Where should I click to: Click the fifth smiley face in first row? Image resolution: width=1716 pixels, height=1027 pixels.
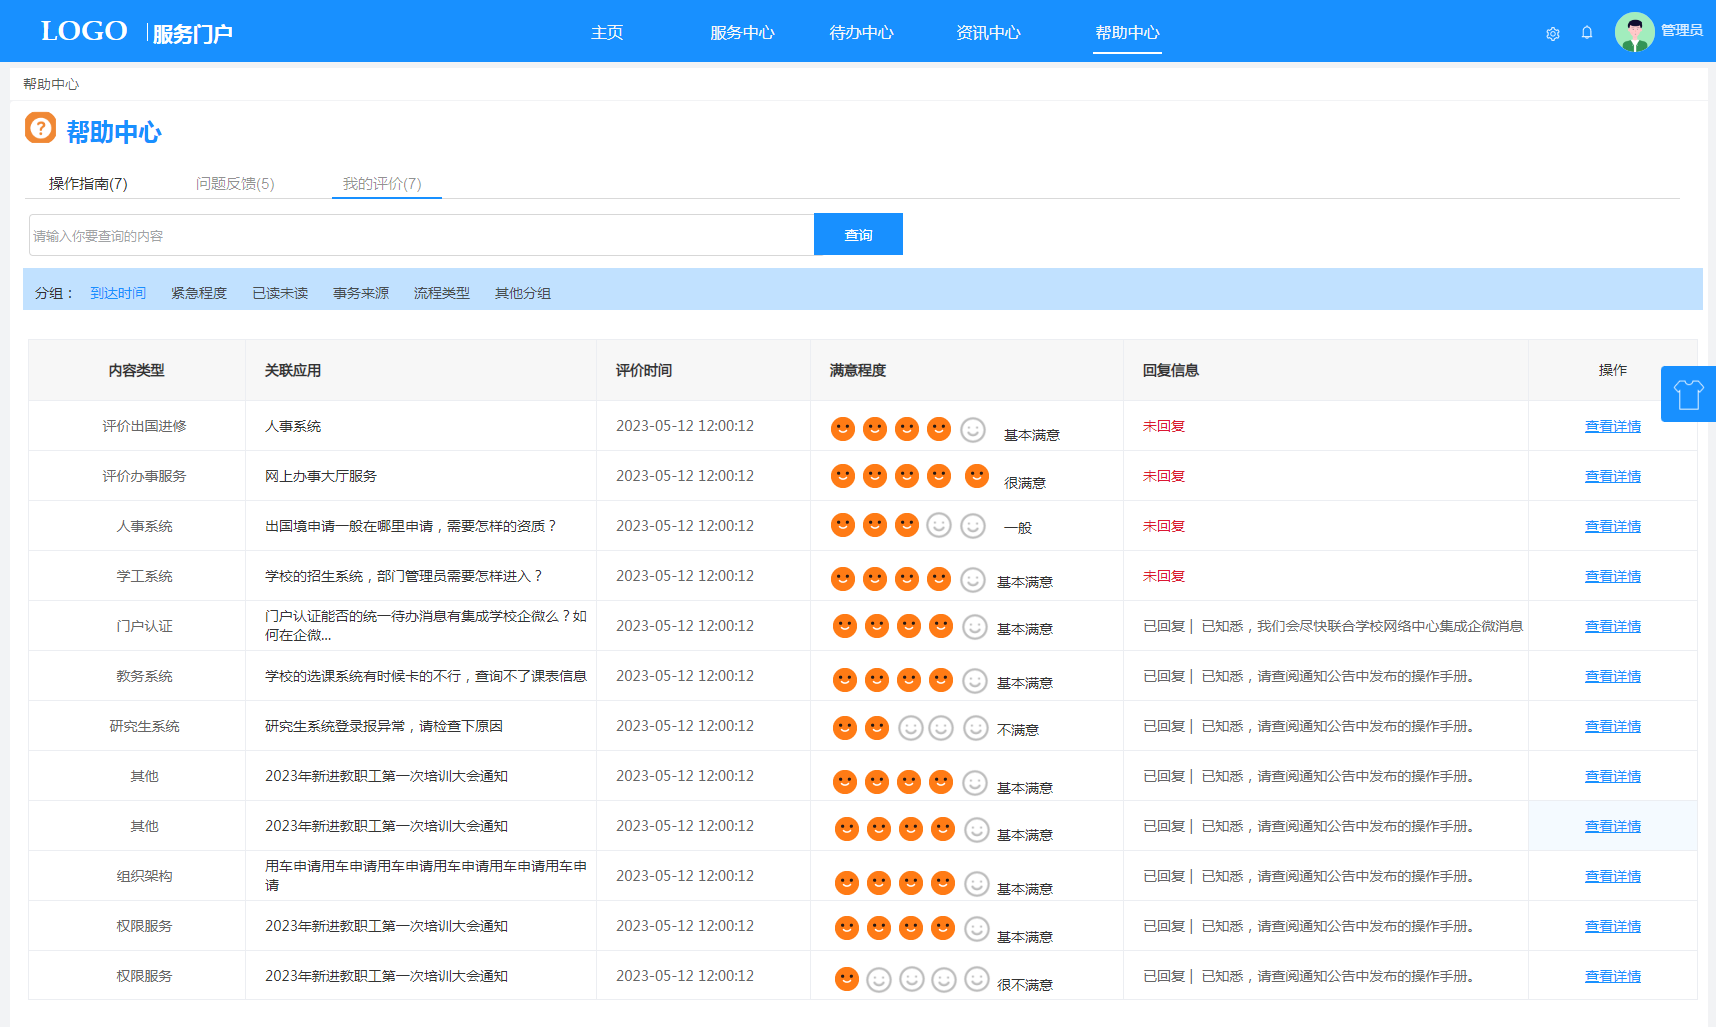972,429
